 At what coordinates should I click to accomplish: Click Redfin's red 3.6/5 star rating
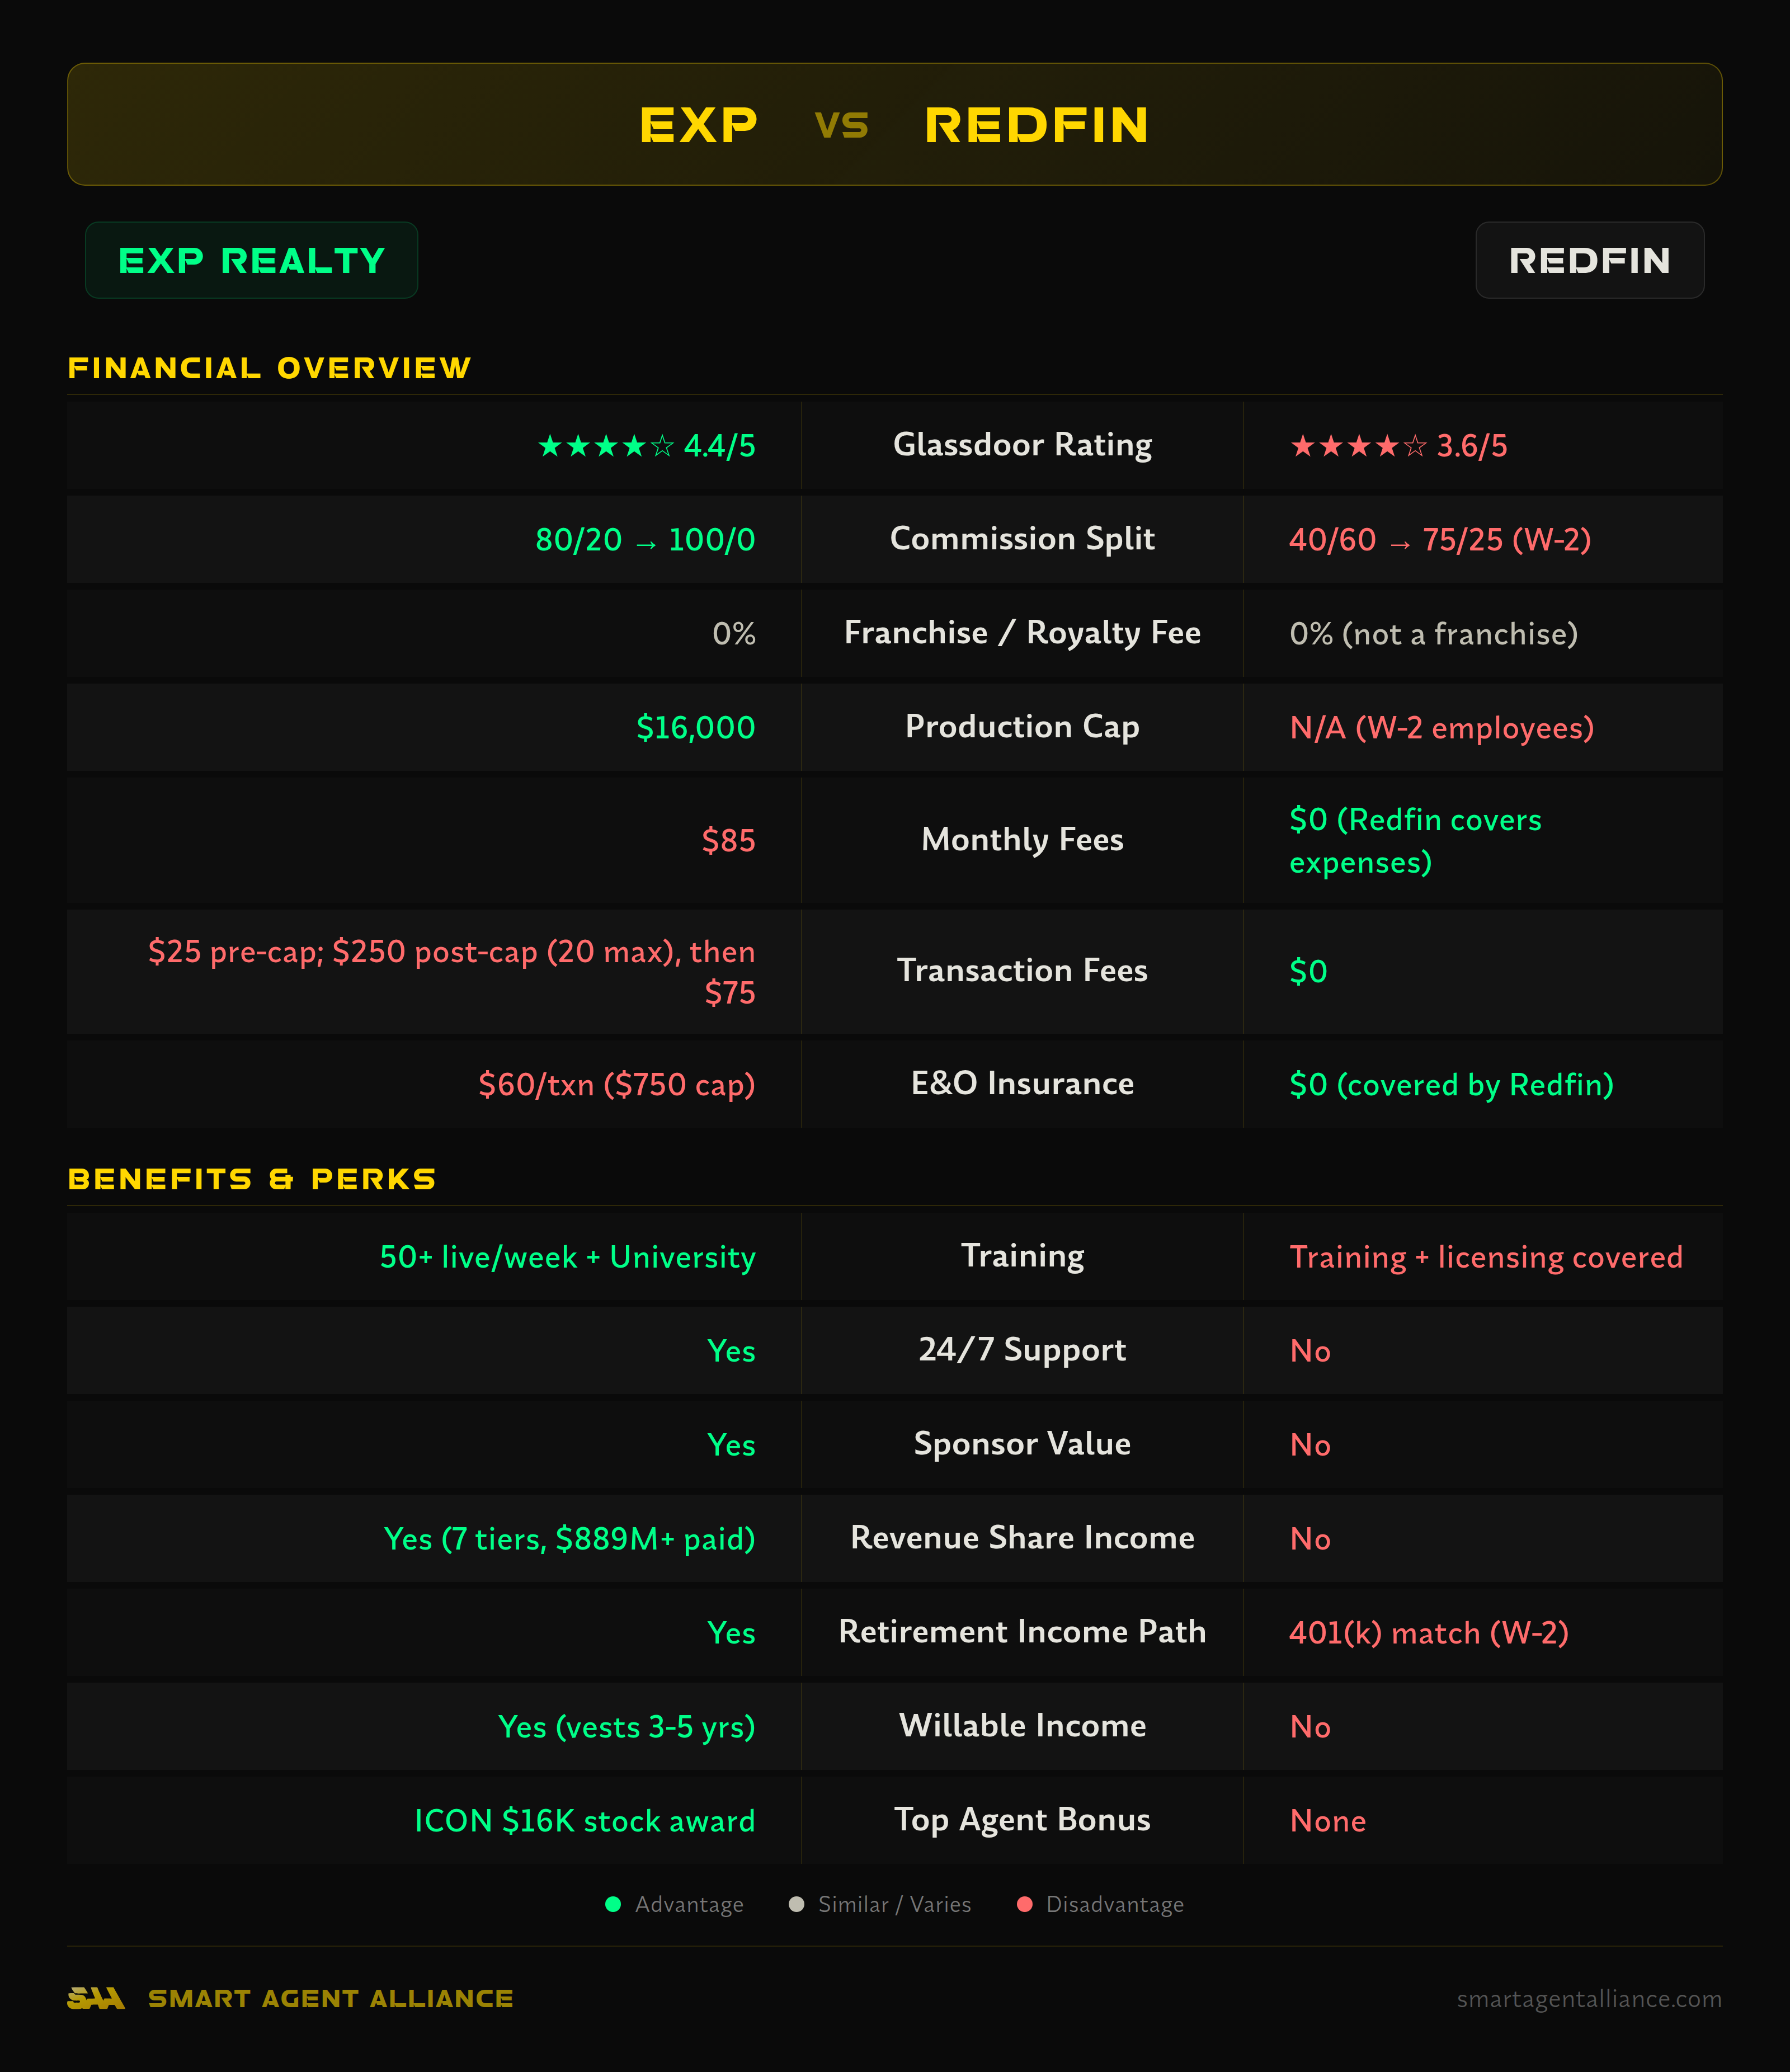coord(1398,446)
